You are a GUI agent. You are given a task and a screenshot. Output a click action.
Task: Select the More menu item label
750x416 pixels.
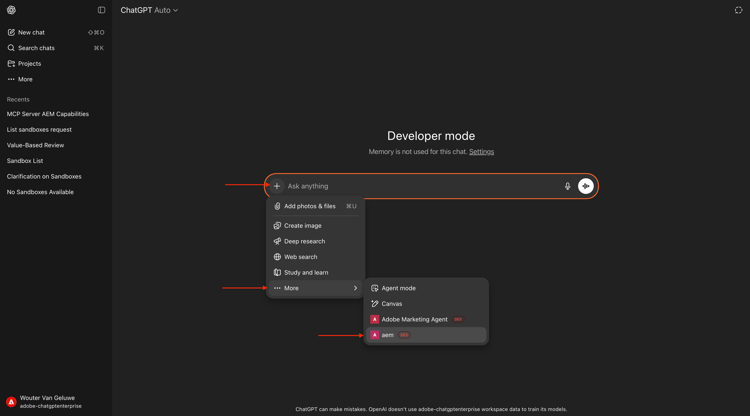291,288
